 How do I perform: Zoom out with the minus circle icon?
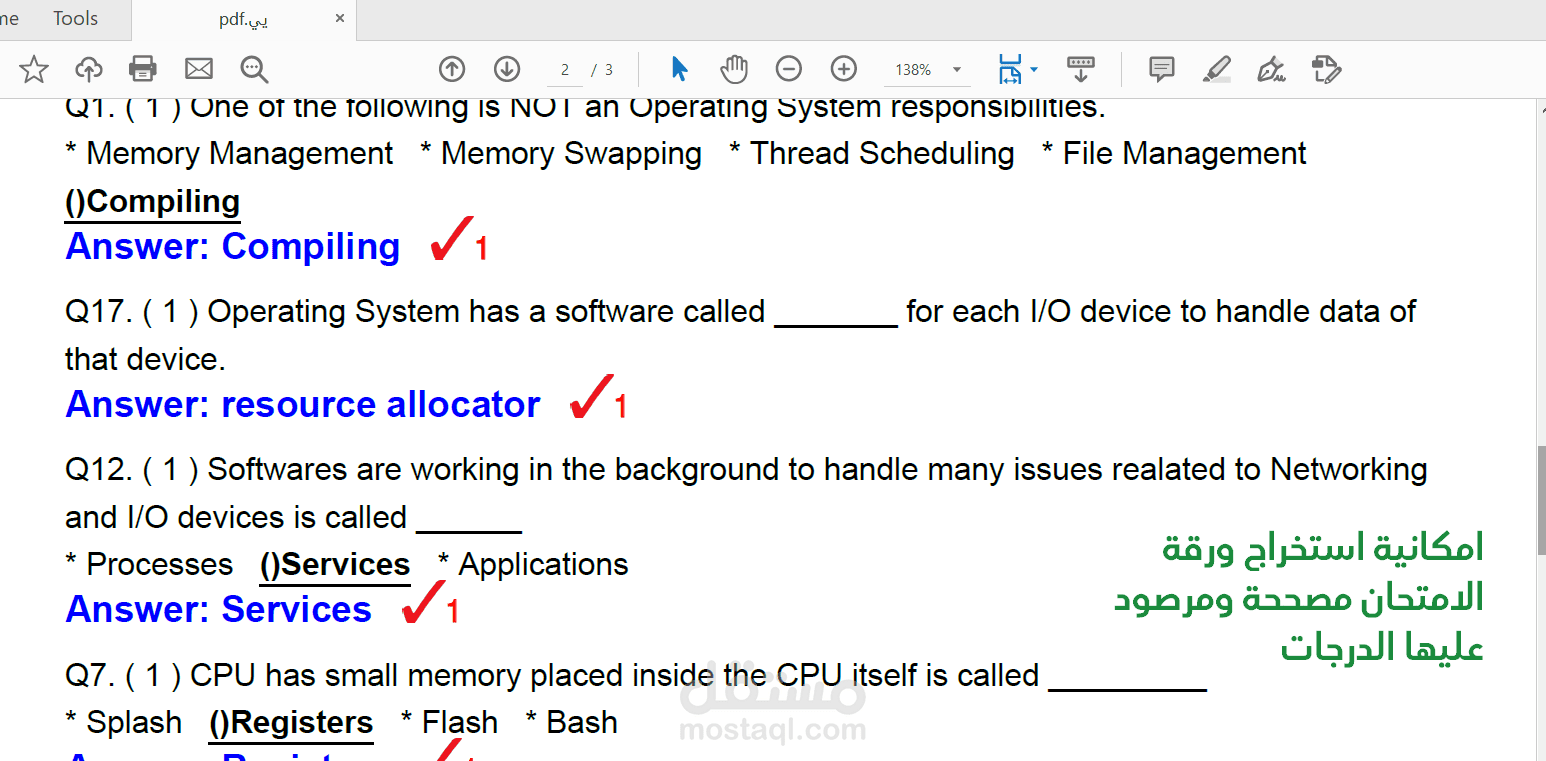pos(789,69)
